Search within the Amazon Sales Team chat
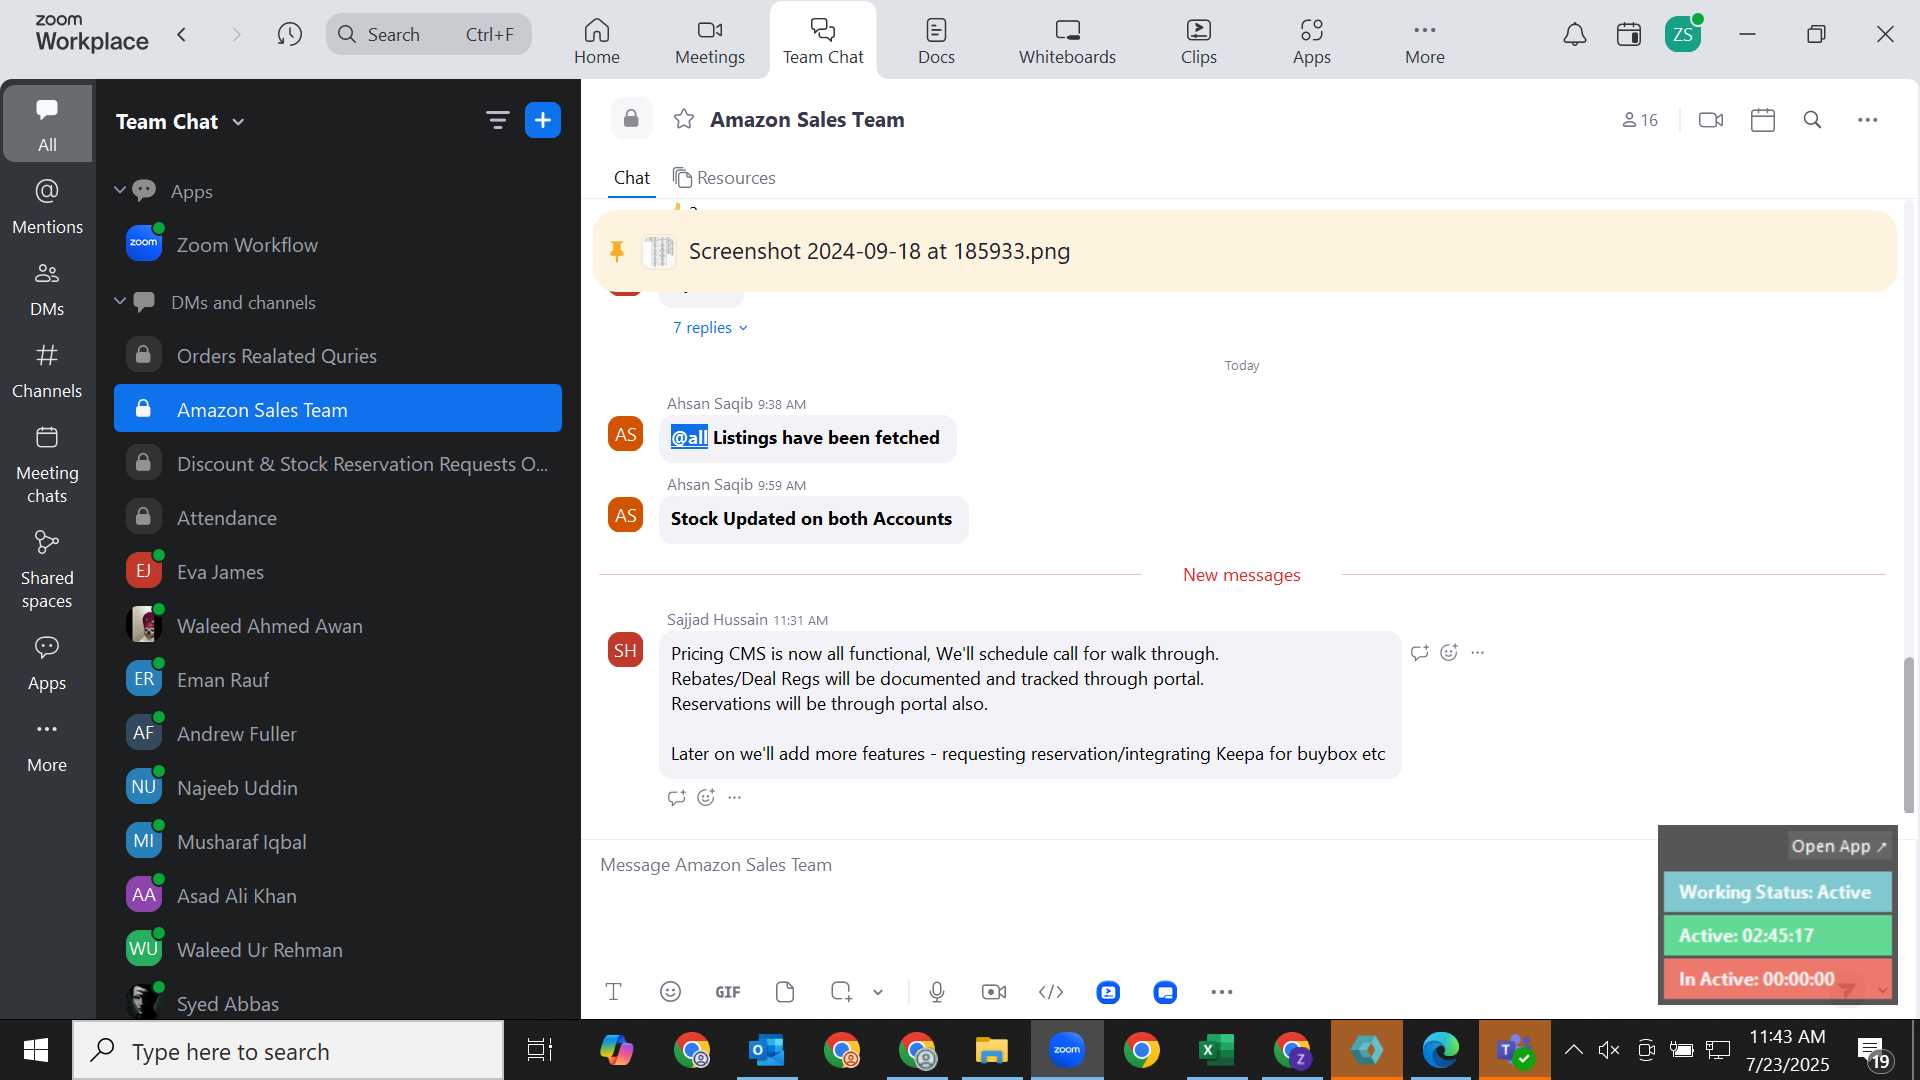This screenshot has width=1920, height=1080. (1812, 120)
